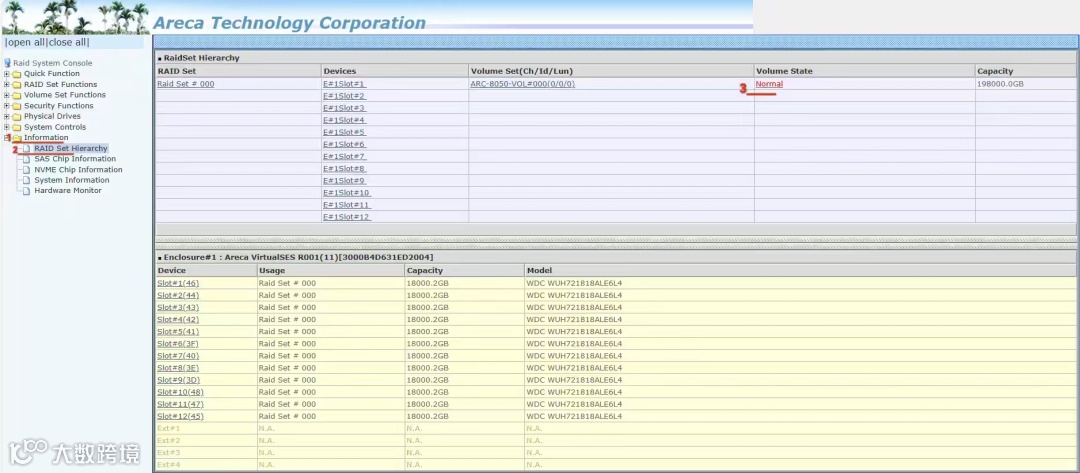Click the Quick Function folder icon
Viewport: 1080px width, 473px height.
click(17, 74)
